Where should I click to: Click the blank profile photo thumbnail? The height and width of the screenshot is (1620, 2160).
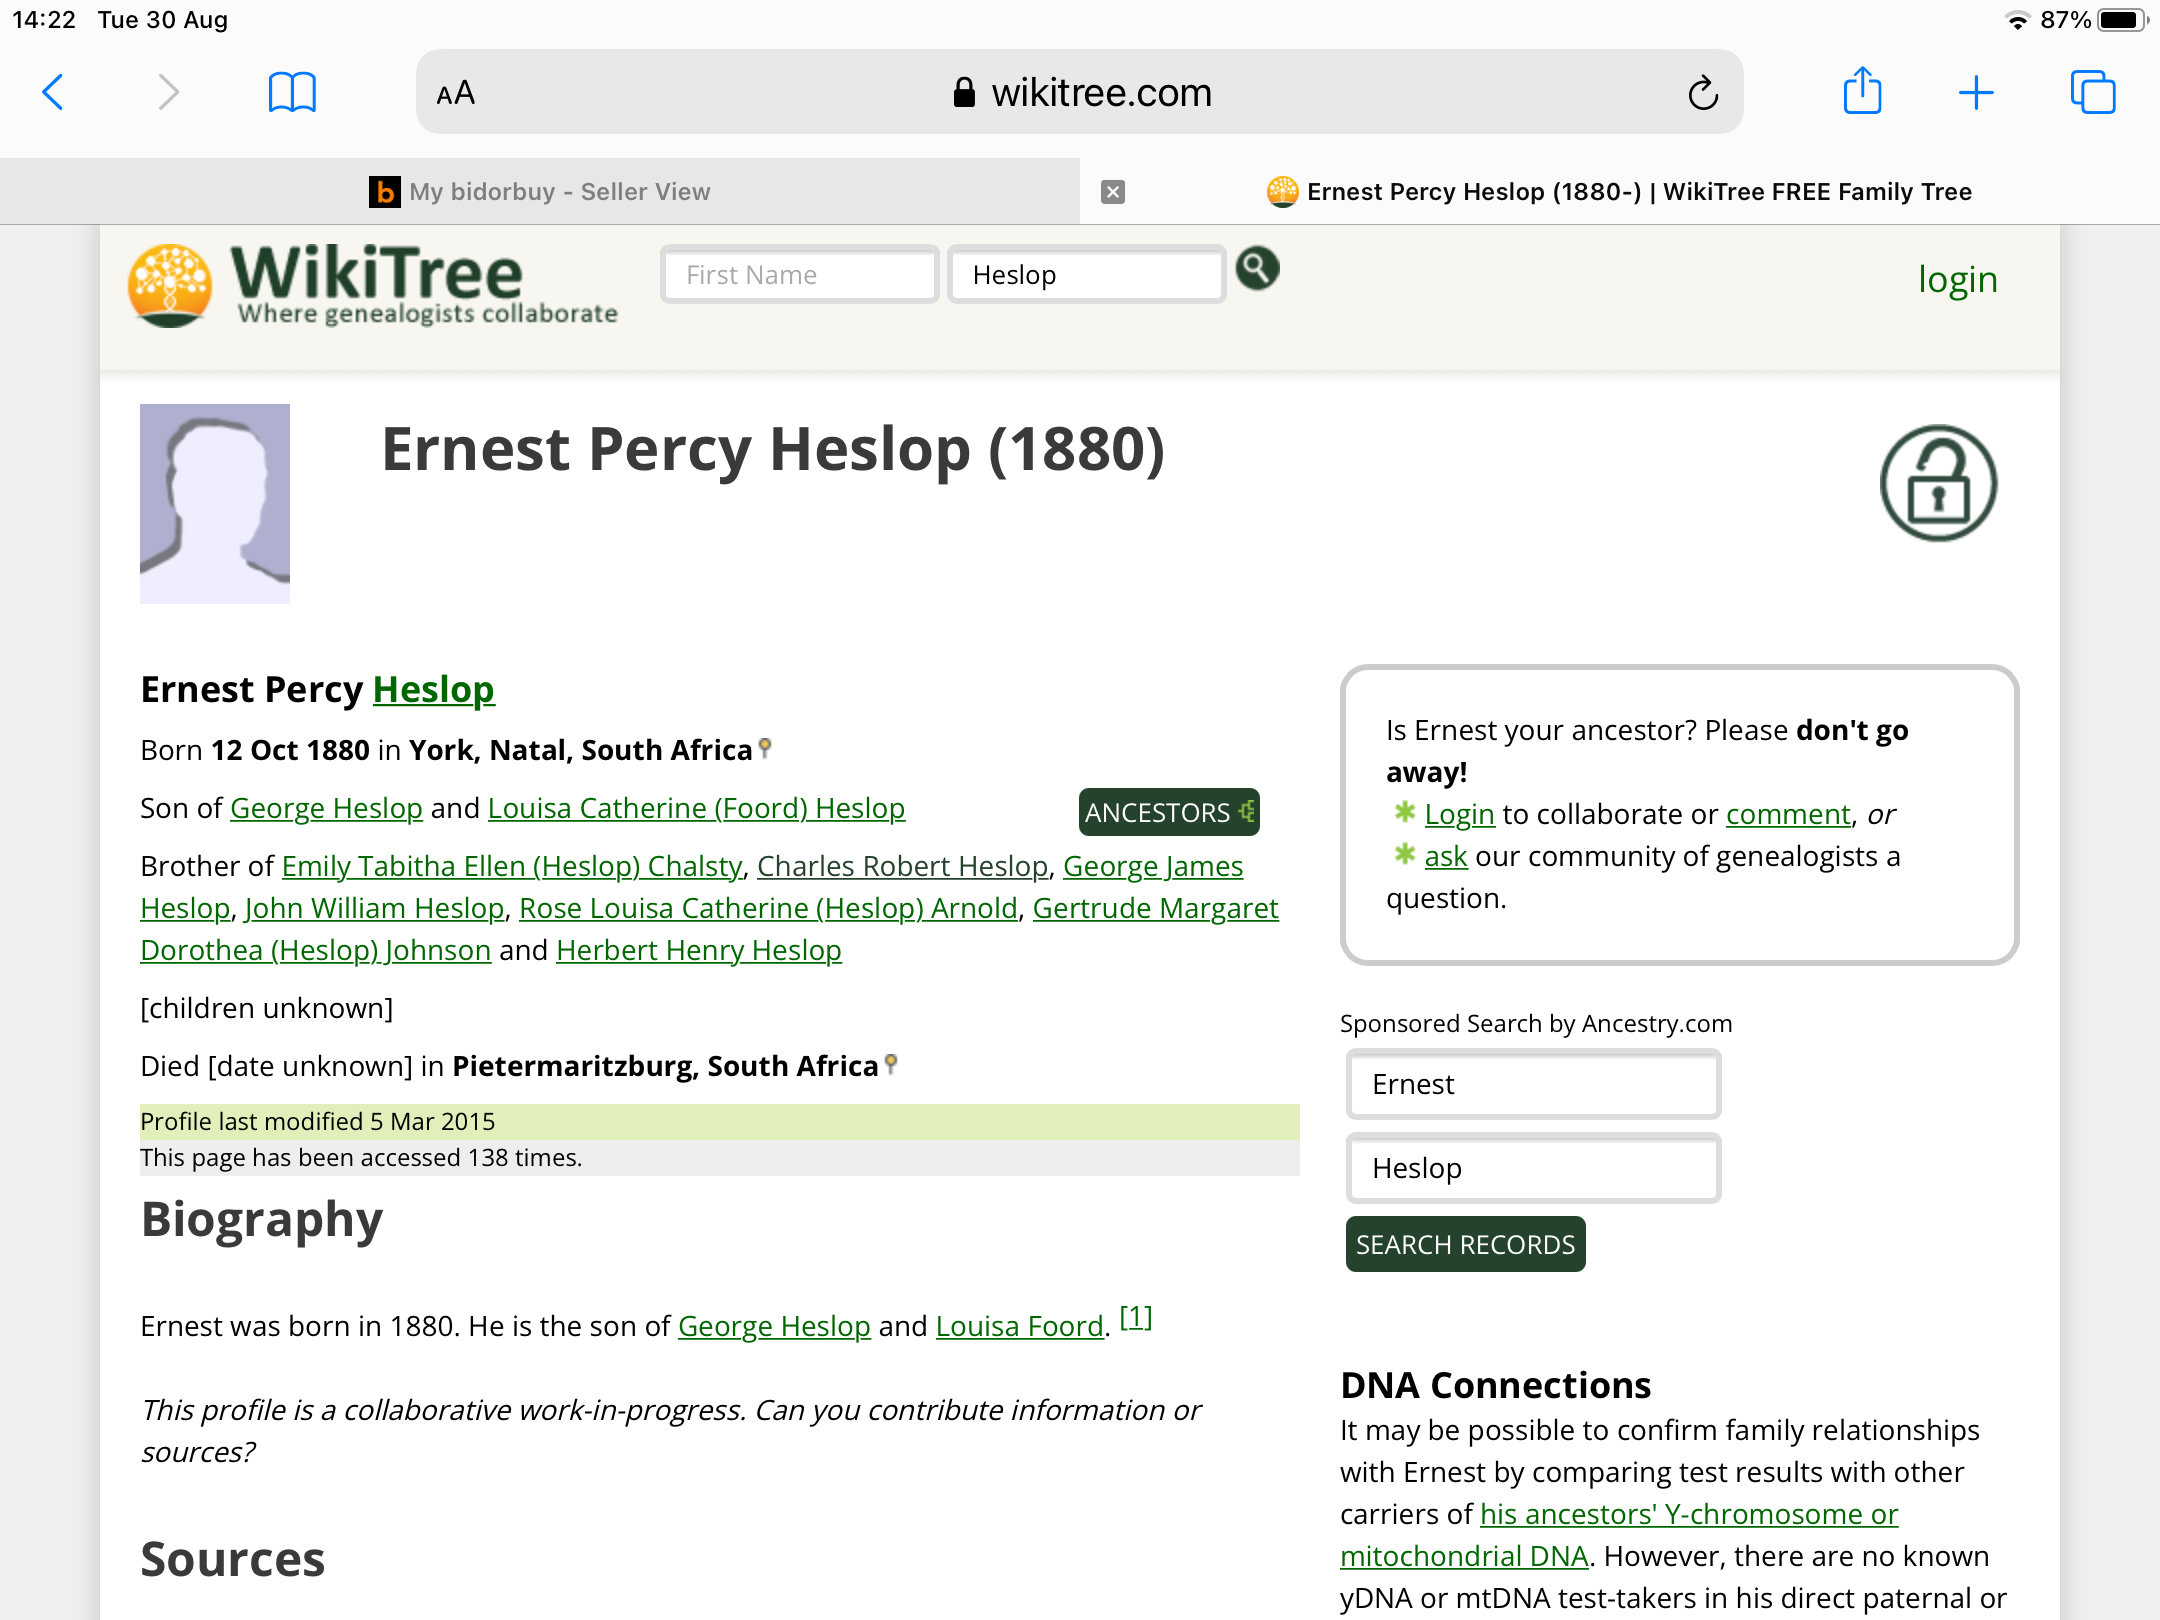pyautogui.click(x=215, y=503)
